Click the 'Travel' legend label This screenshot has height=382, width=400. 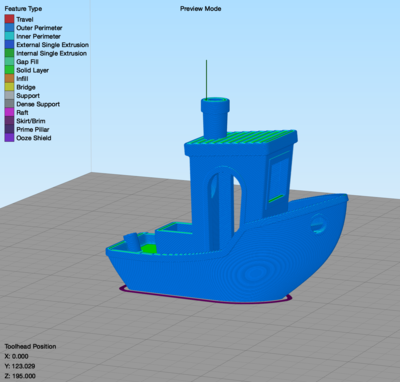[x=25, y=19]
